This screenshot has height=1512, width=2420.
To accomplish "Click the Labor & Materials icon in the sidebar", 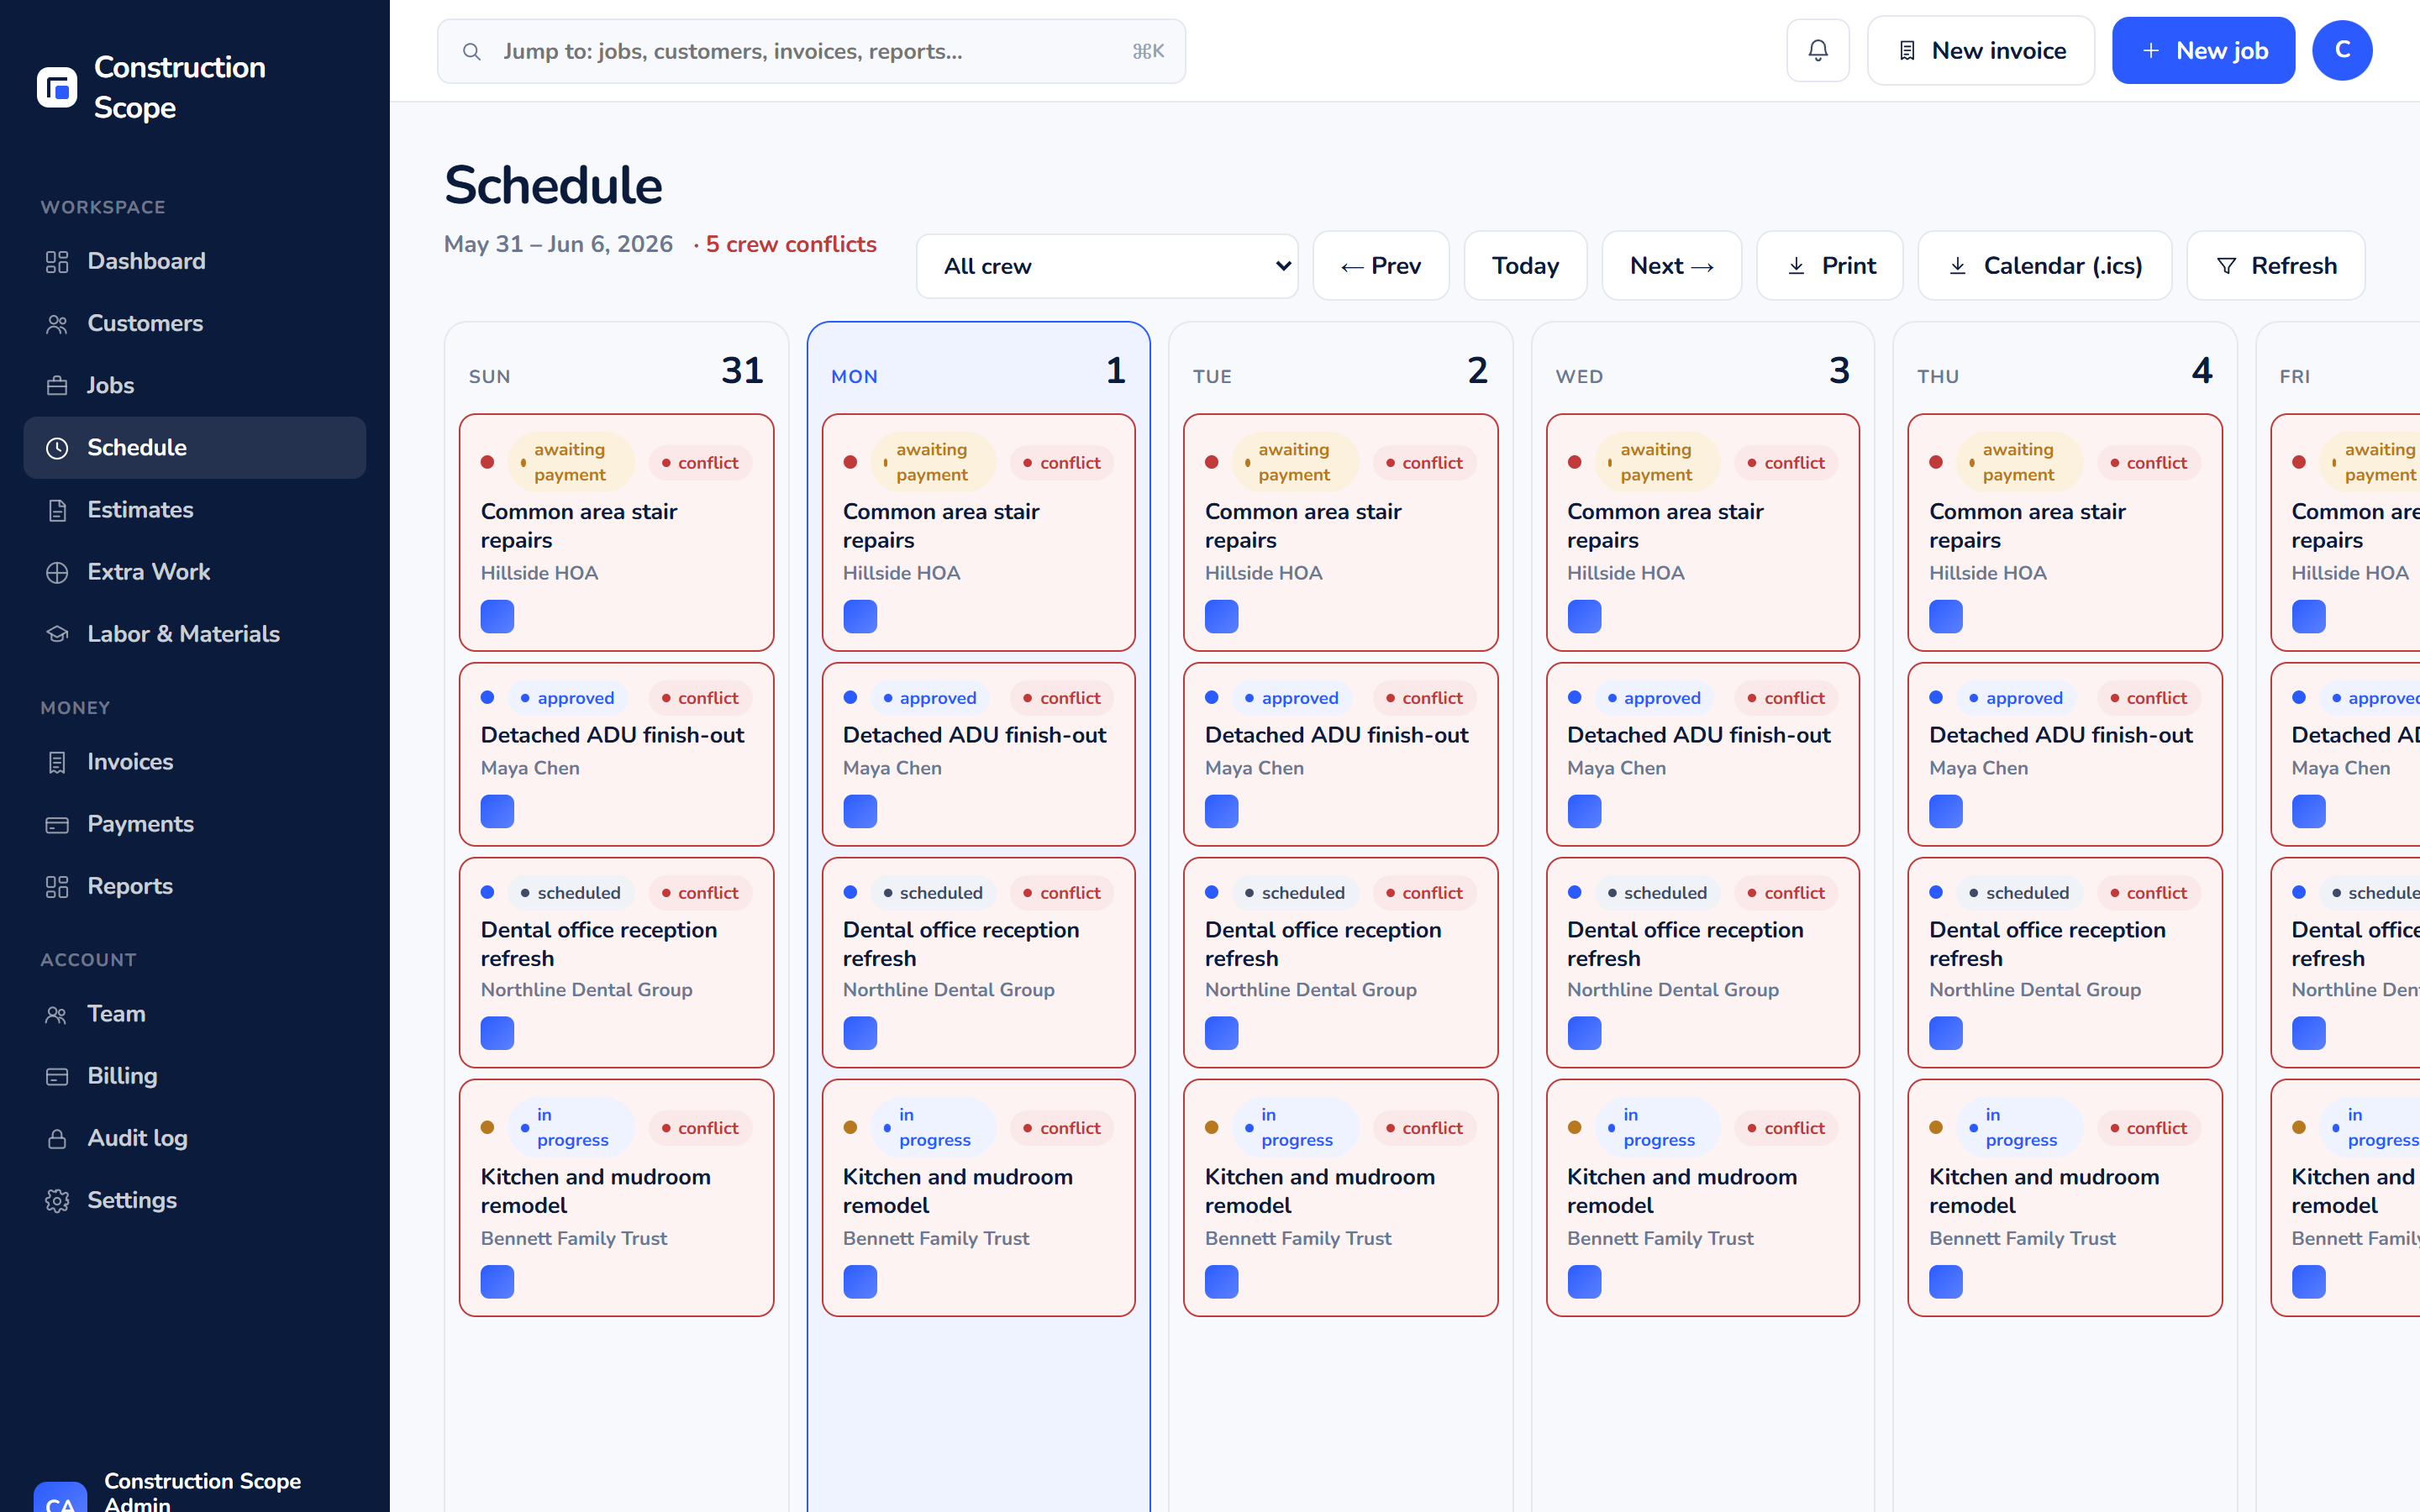I will (x=57, y=634).
